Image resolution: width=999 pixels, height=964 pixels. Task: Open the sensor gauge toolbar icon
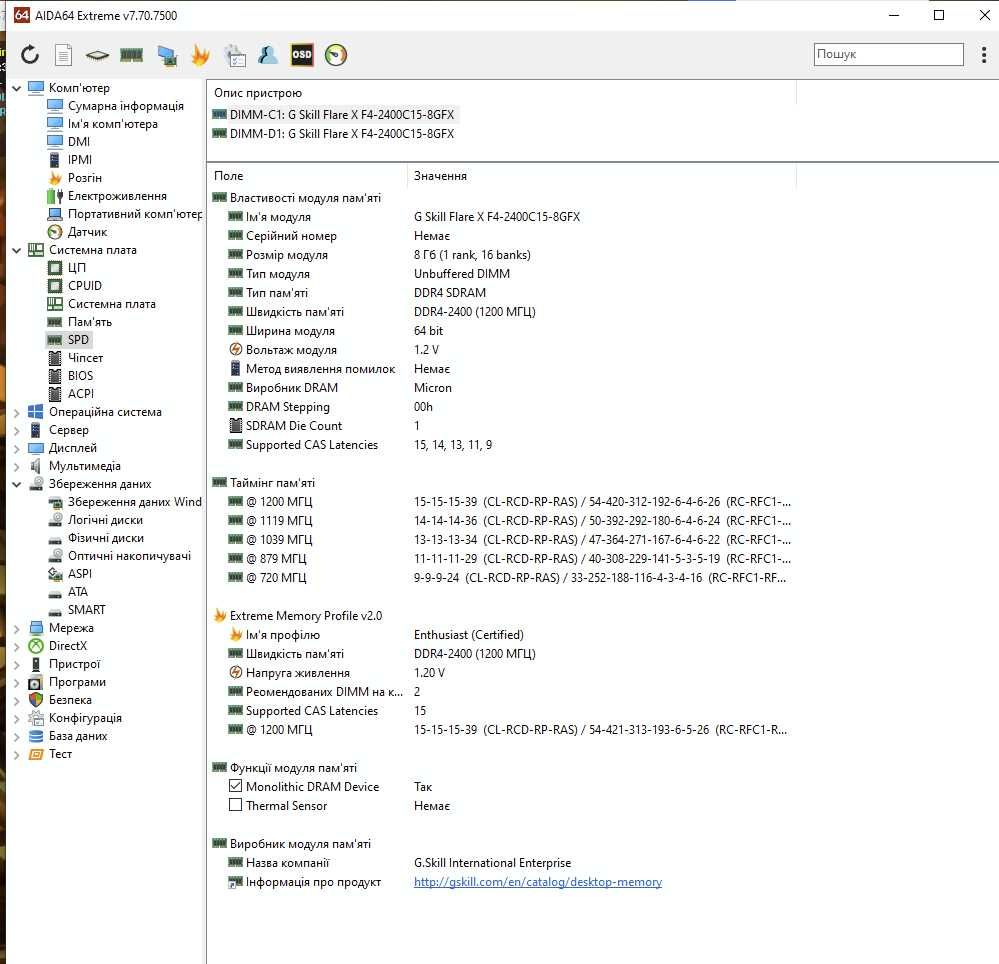[336, 55]
